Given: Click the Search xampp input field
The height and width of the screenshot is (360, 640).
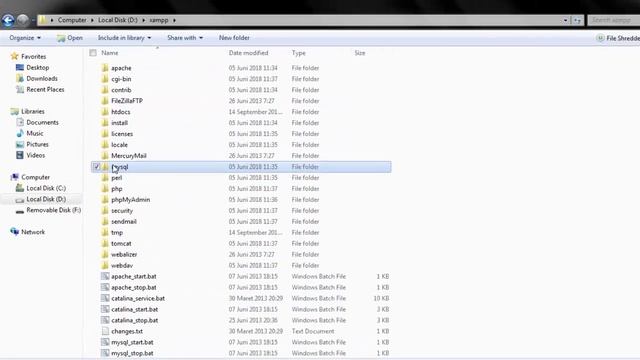Looking at the screenshot, I should 613,20.
